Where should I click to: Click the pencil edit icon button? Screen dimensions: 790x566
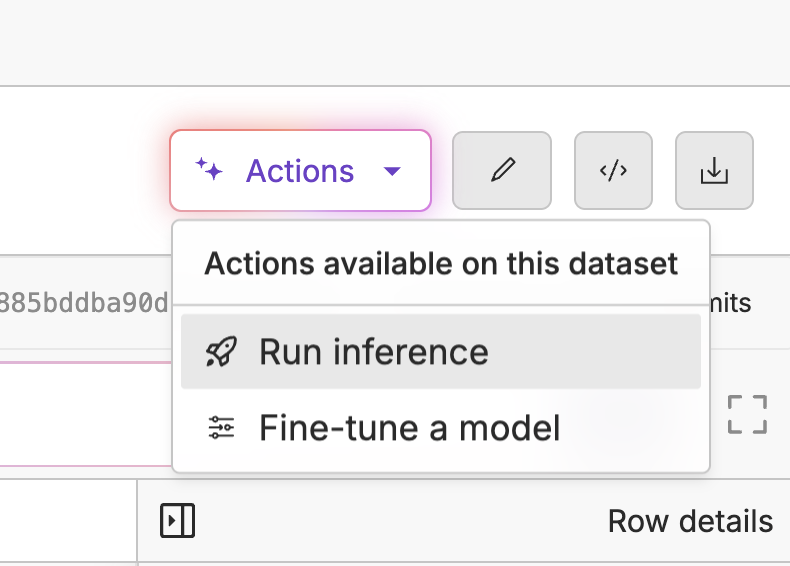click(502, 171)
